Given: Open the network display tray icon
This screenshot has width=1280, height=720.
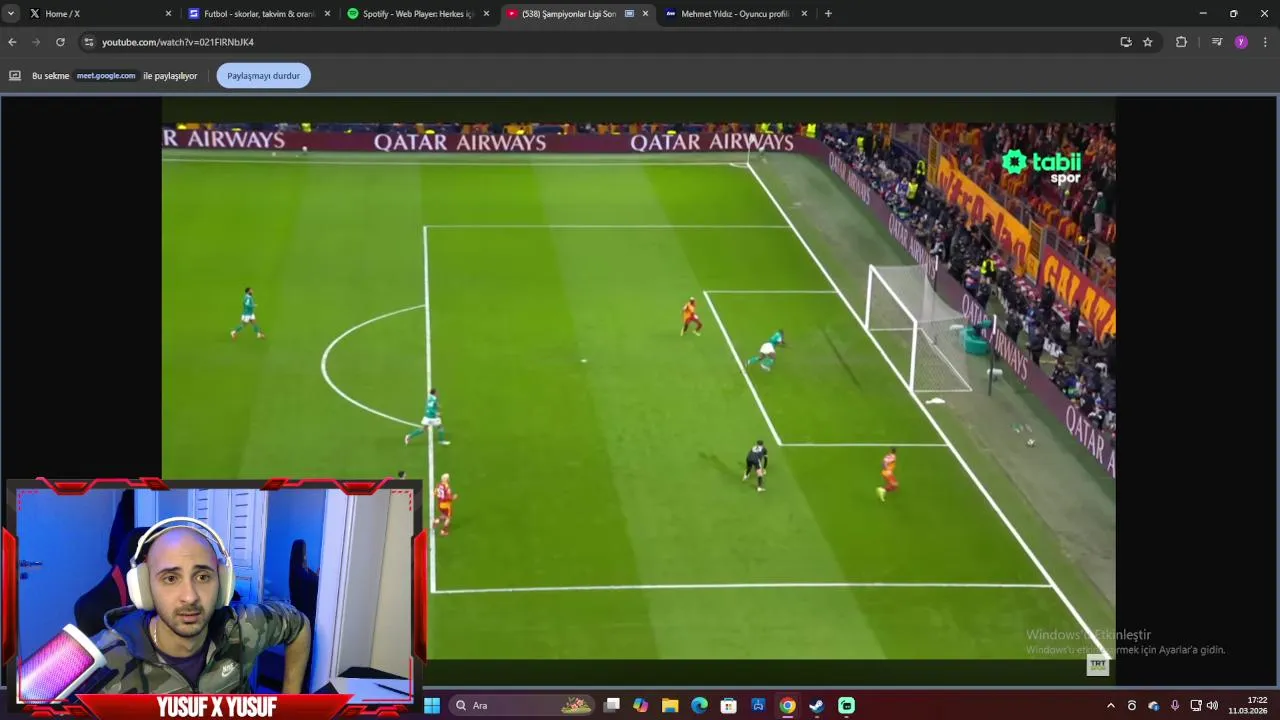Looking at the screenshot, I should tap(1195, 705).
